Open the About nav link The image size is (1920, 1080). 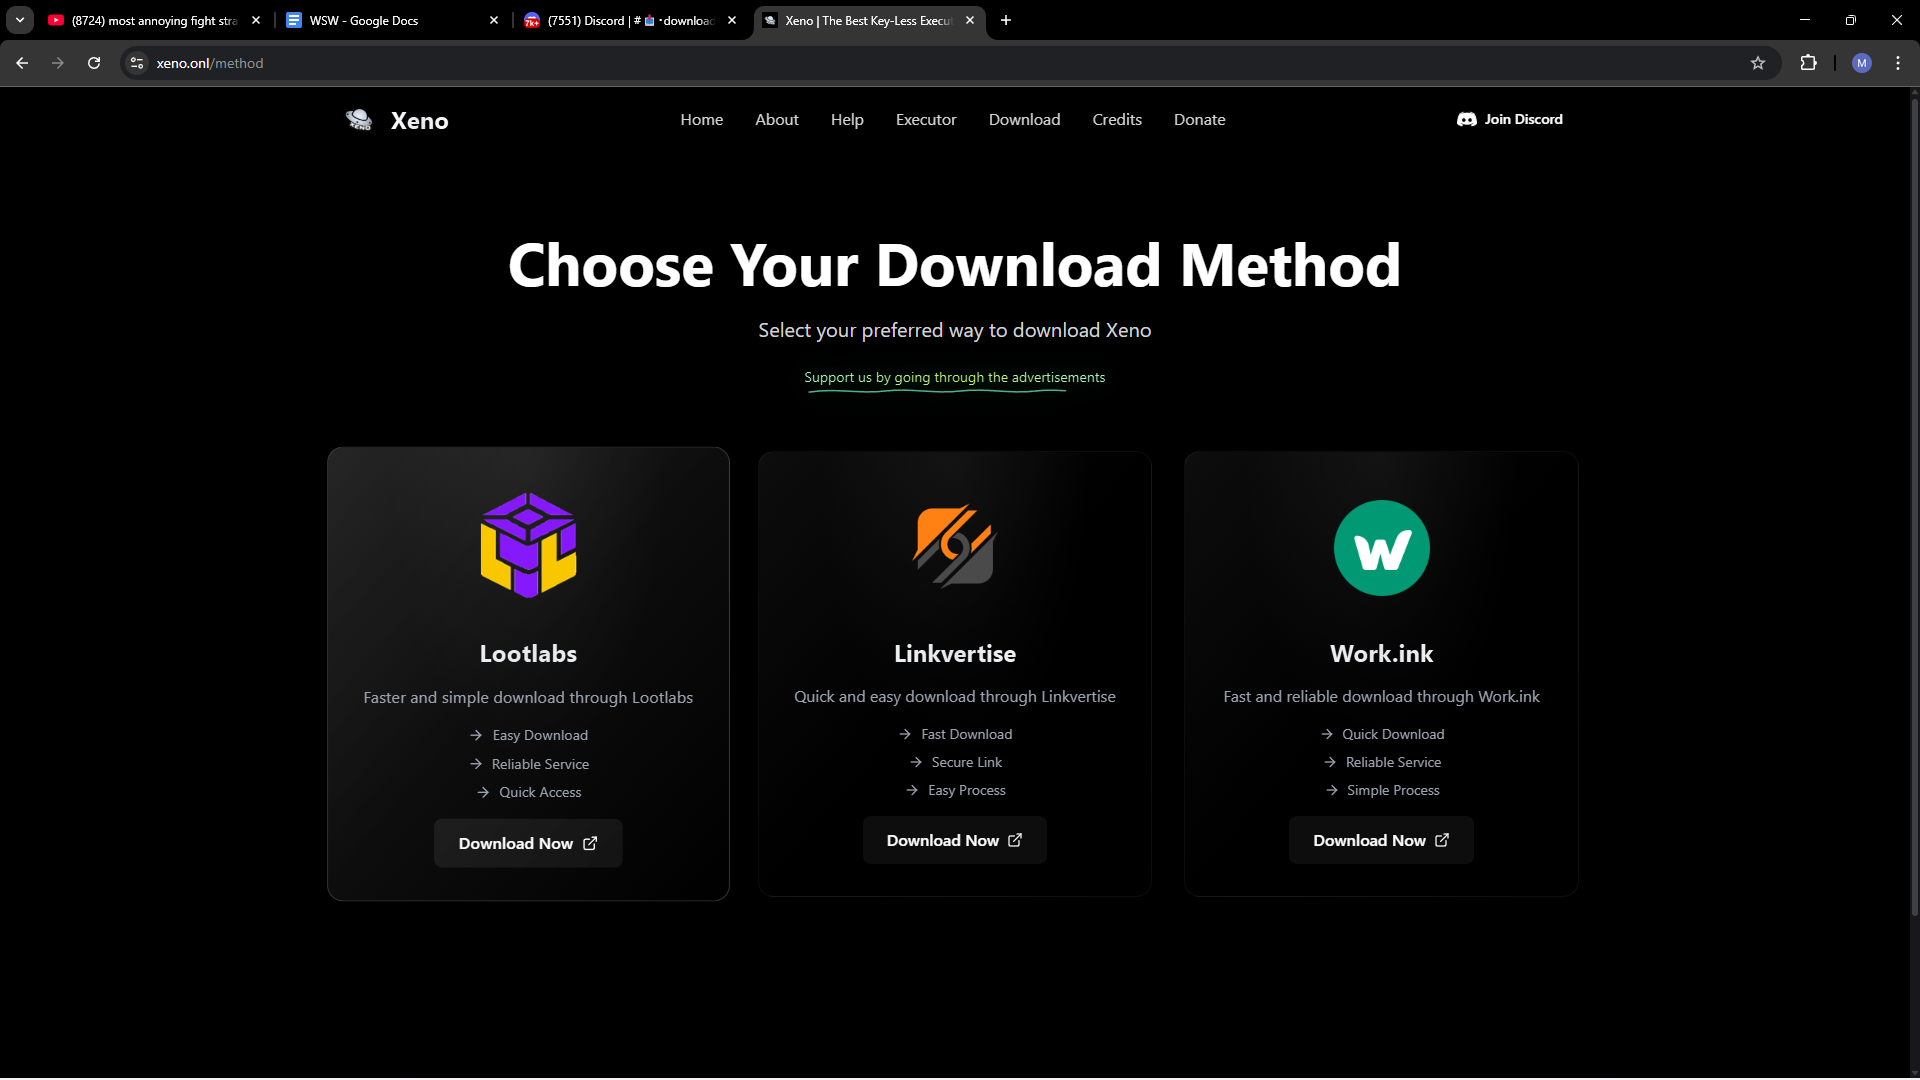(x=777, y=120)
